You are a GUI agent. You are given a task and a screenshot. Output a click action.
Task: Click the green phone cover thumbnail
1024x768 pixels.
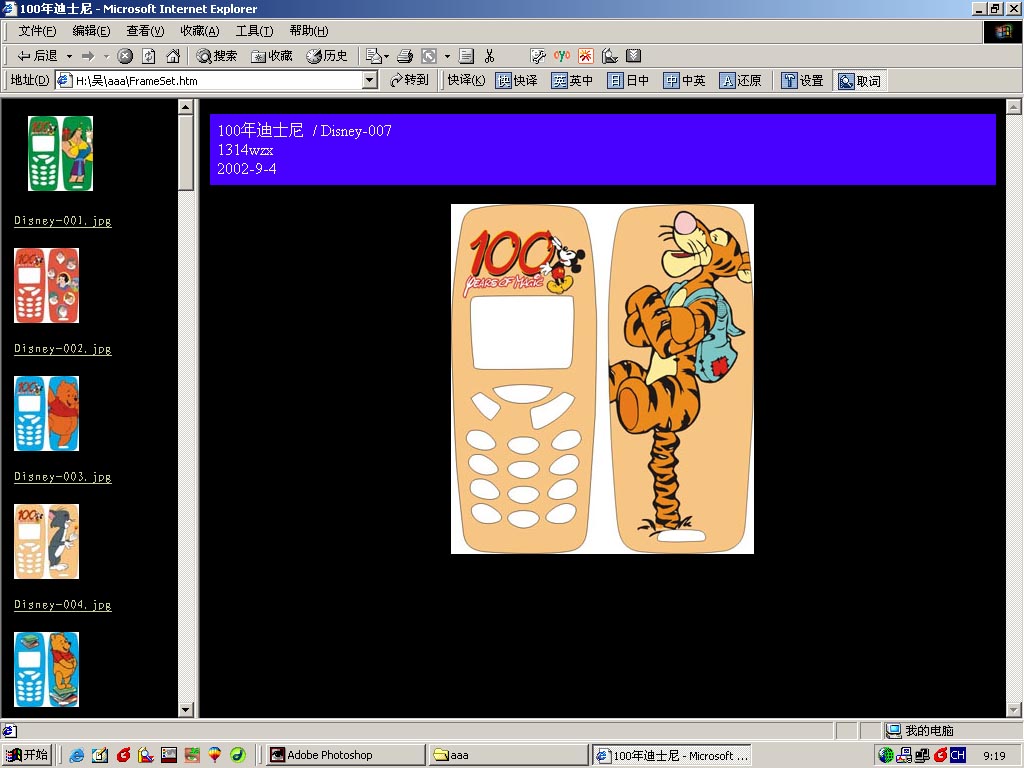coord(60,153)
